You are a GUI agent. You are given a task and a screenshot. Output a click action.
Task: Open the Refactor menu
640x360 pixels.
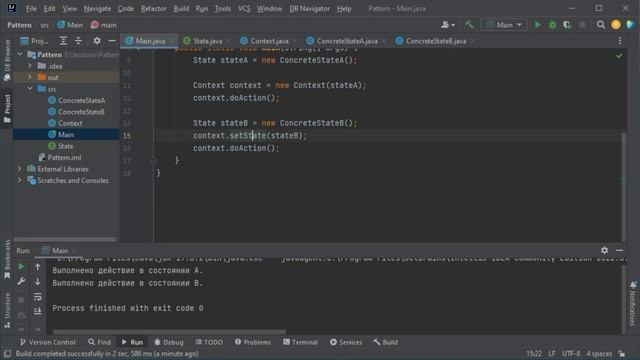tap(153, 8)
